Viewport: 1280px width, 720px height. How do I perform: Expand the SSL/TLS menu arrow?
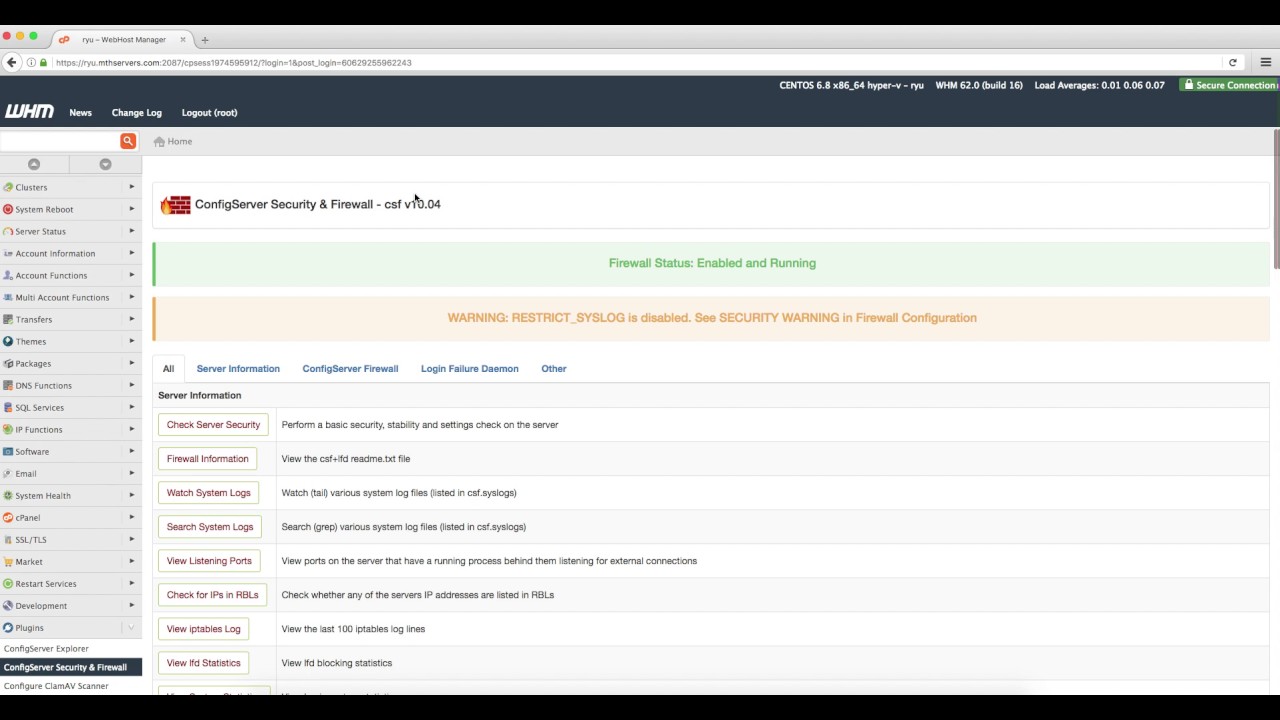[131, 539]
